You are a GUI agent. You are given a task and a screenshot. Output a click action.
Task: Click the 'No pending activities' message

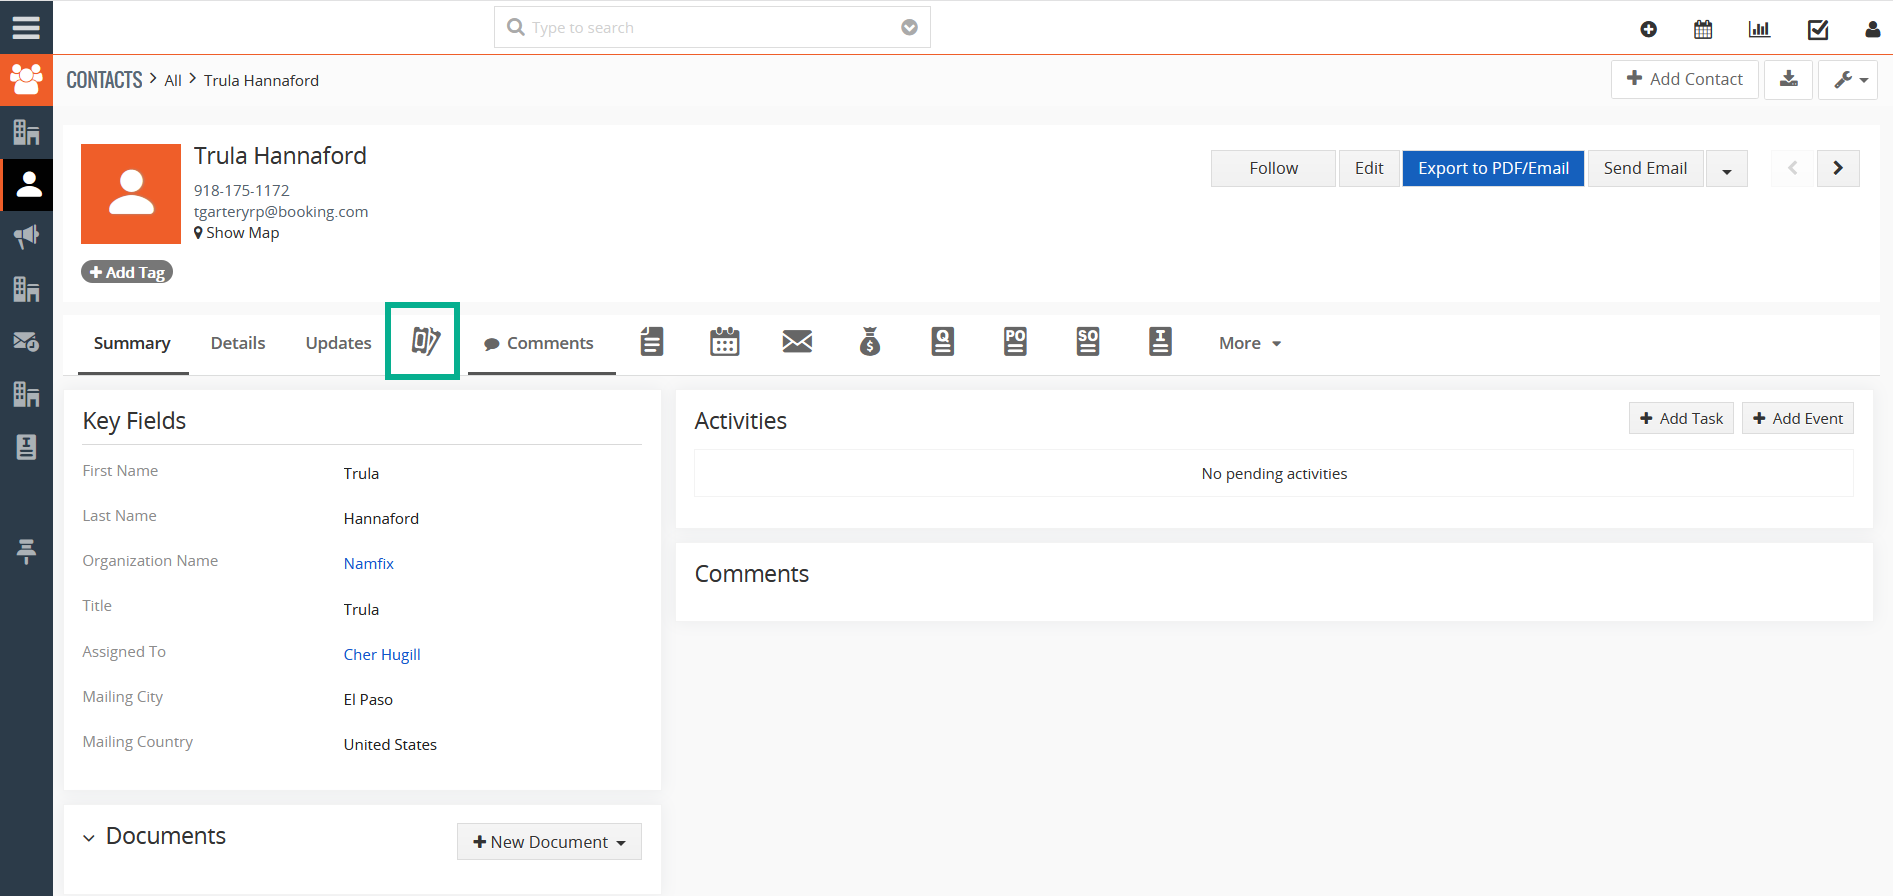(x=1274, y=474)
